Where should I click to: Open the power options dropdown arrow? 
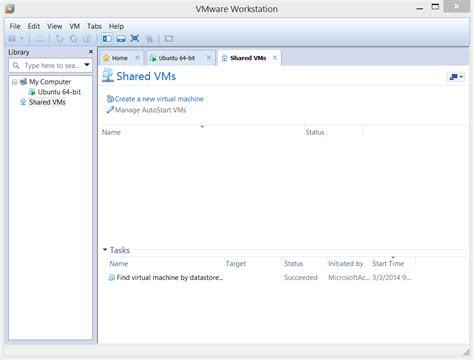click(x=21, y=39)
